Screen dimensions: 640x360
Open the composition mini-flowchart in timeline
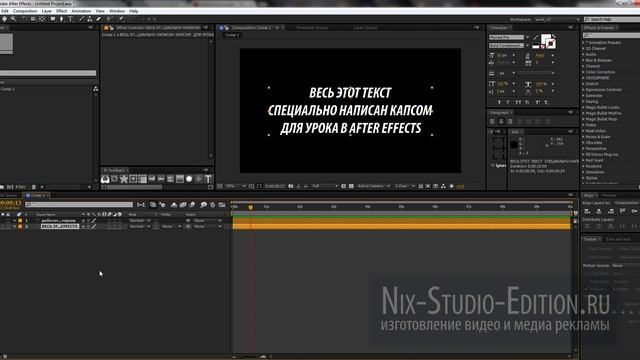pos(141,205)
